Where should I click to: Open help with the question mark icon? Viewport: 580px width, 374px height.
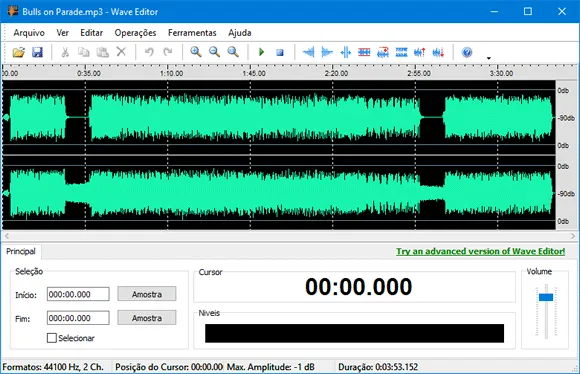[467, 52]
